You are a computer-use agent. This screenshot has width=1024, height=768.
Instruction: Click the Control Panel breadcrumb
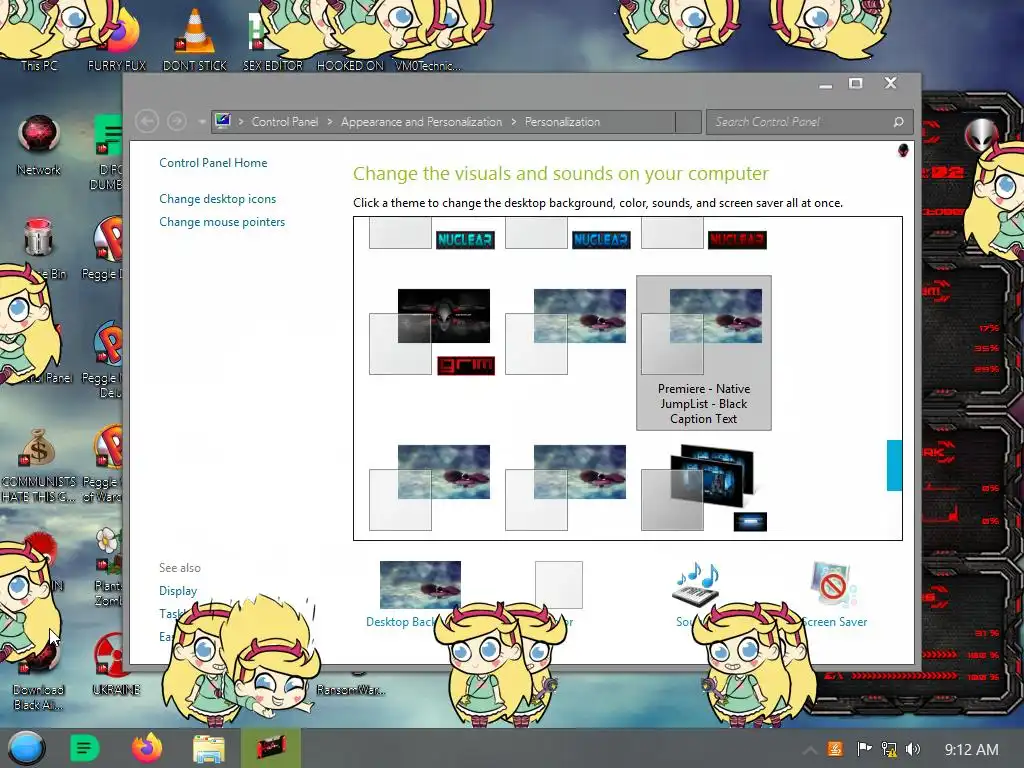pos(285,122)
